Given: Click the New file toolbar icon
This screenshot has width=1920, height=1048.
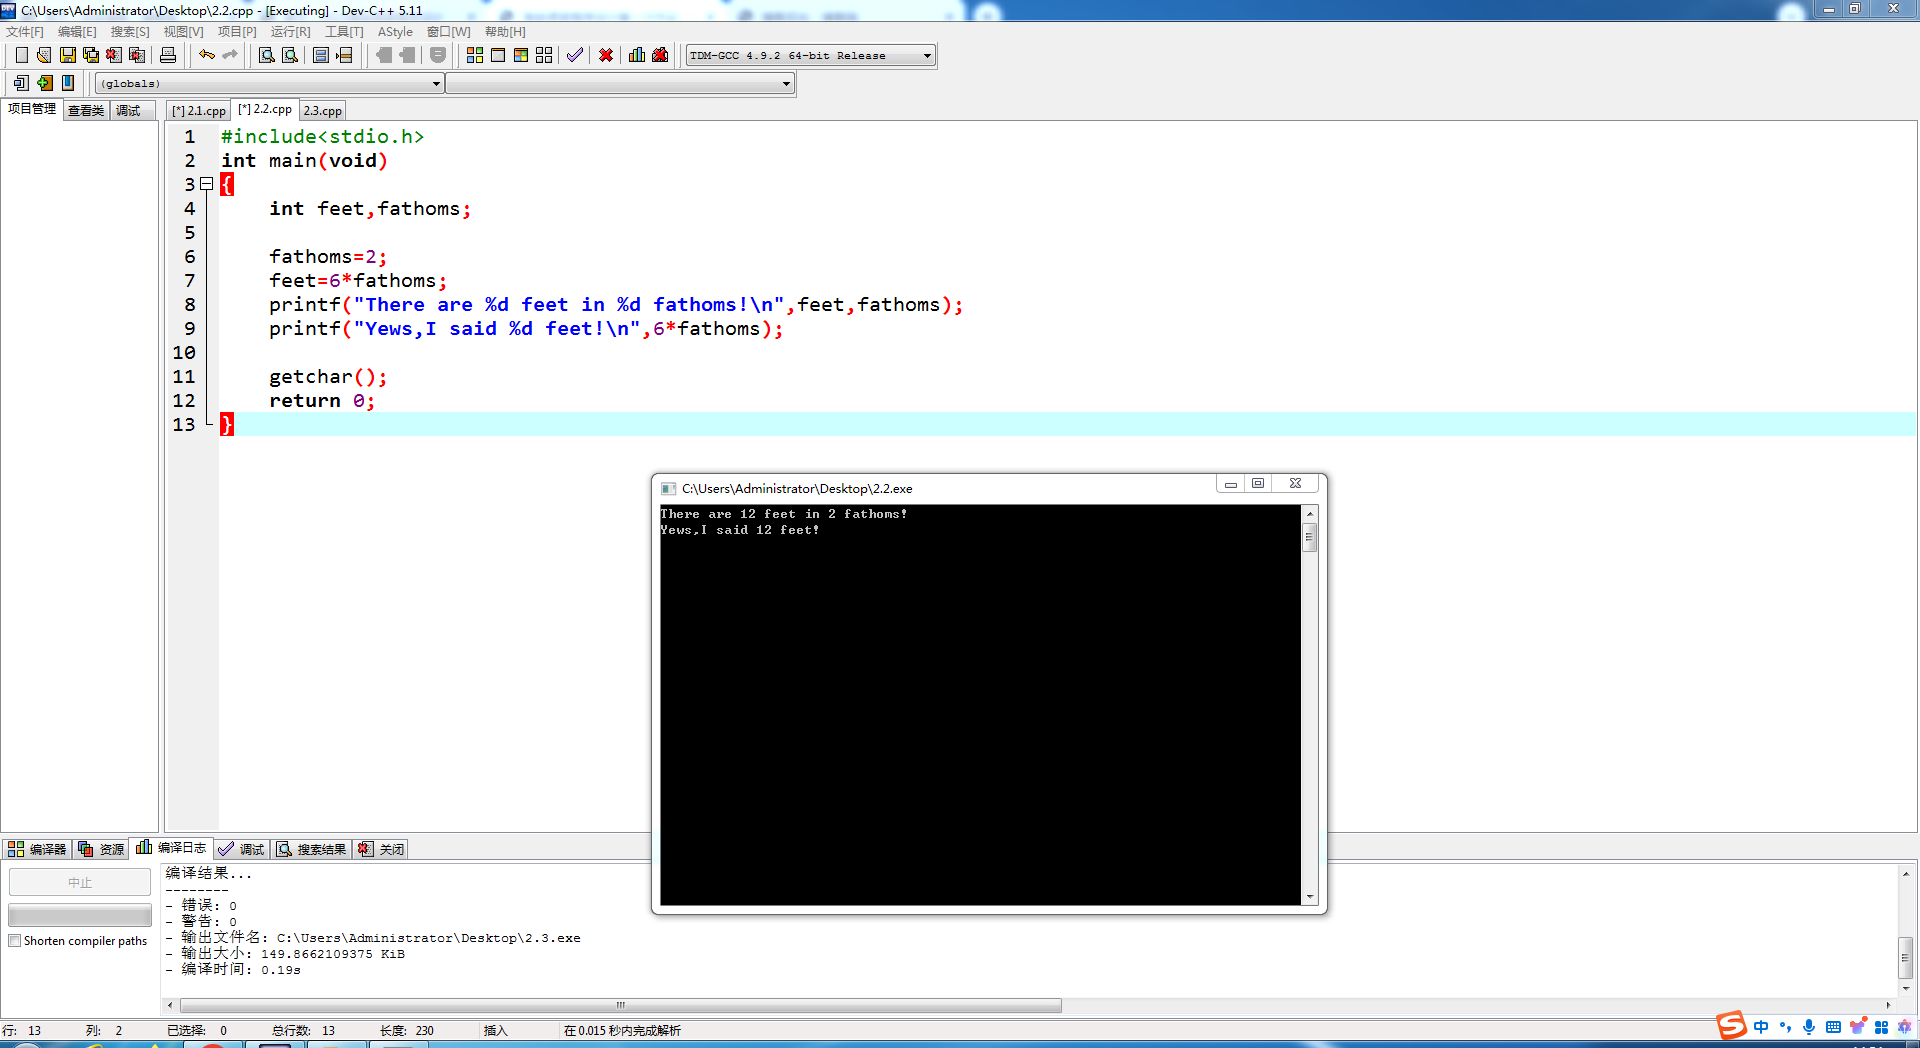Looking at the screenshot, I should click(x=21, y=55).
